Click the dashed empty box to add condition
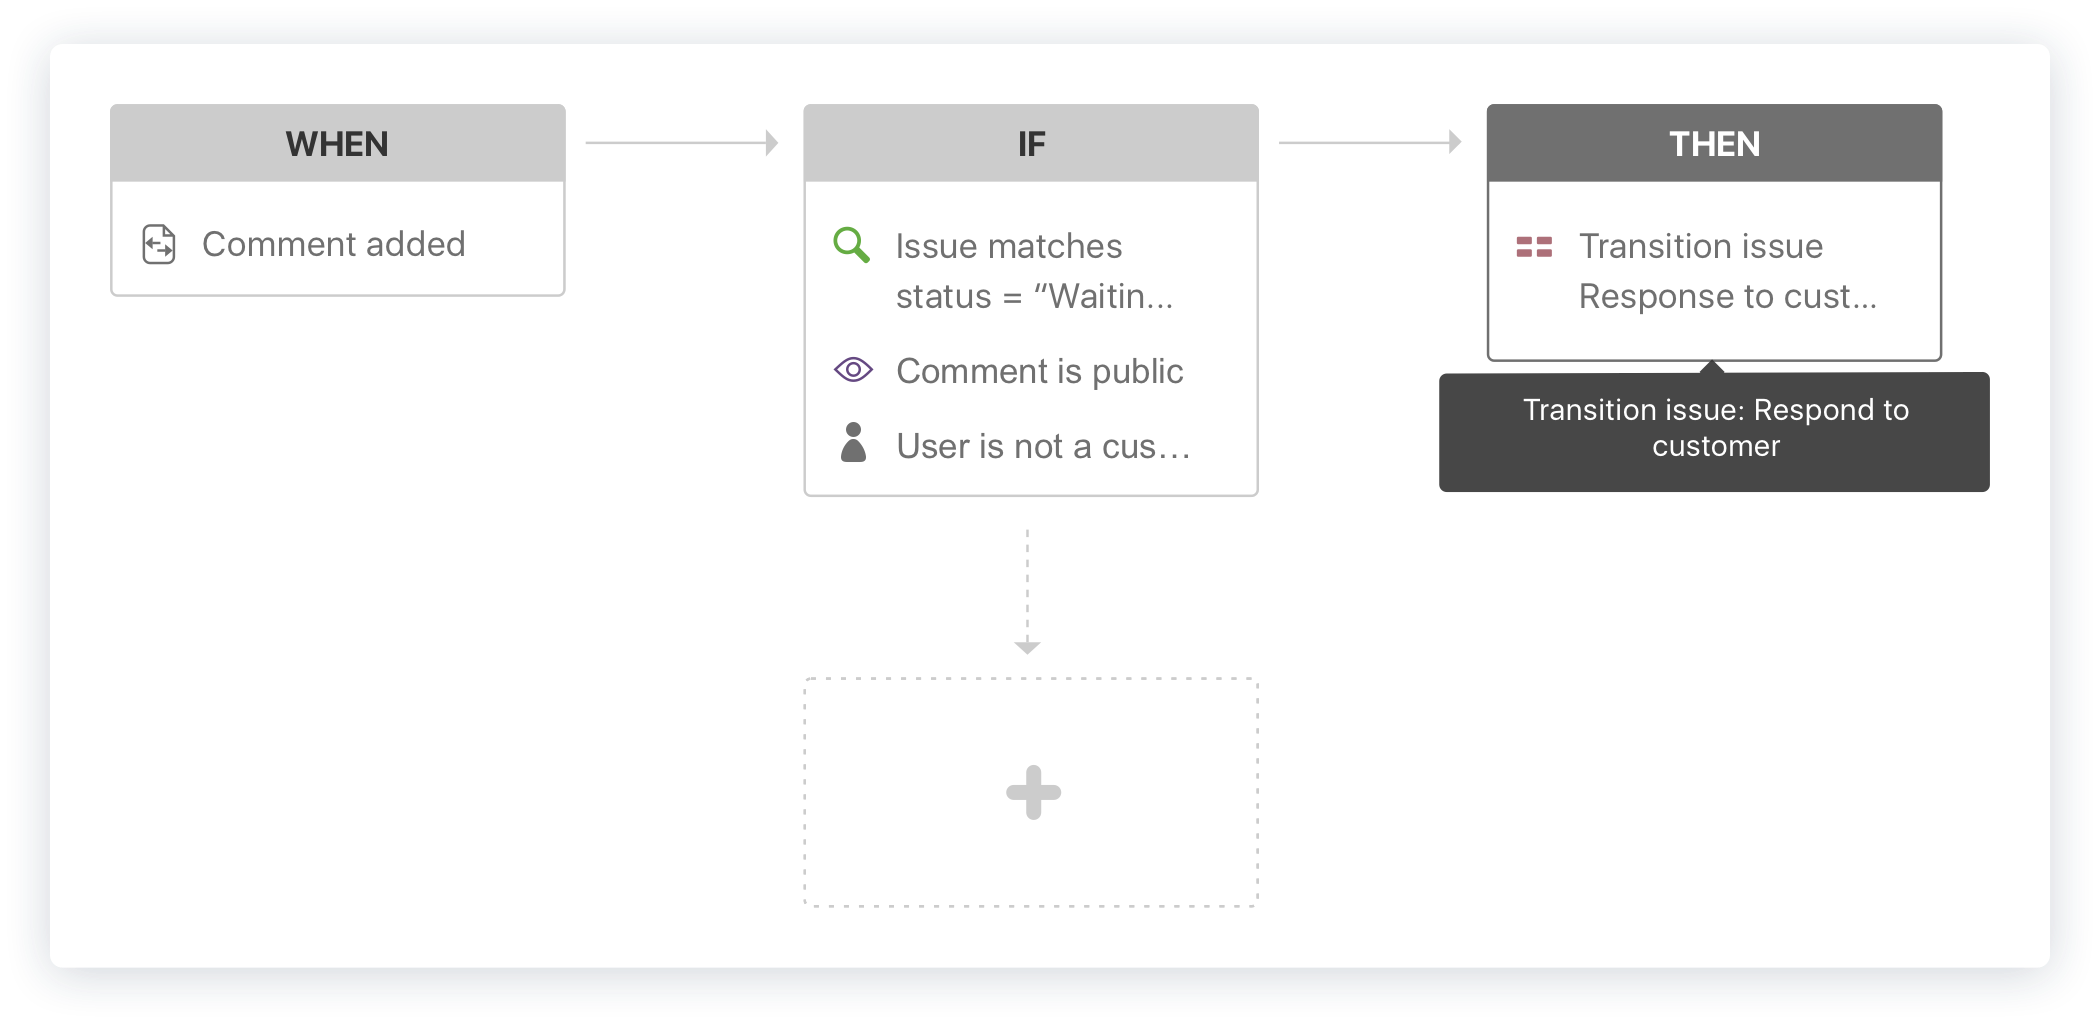Viewport: 2100px width, 1024px height. 1031,793
